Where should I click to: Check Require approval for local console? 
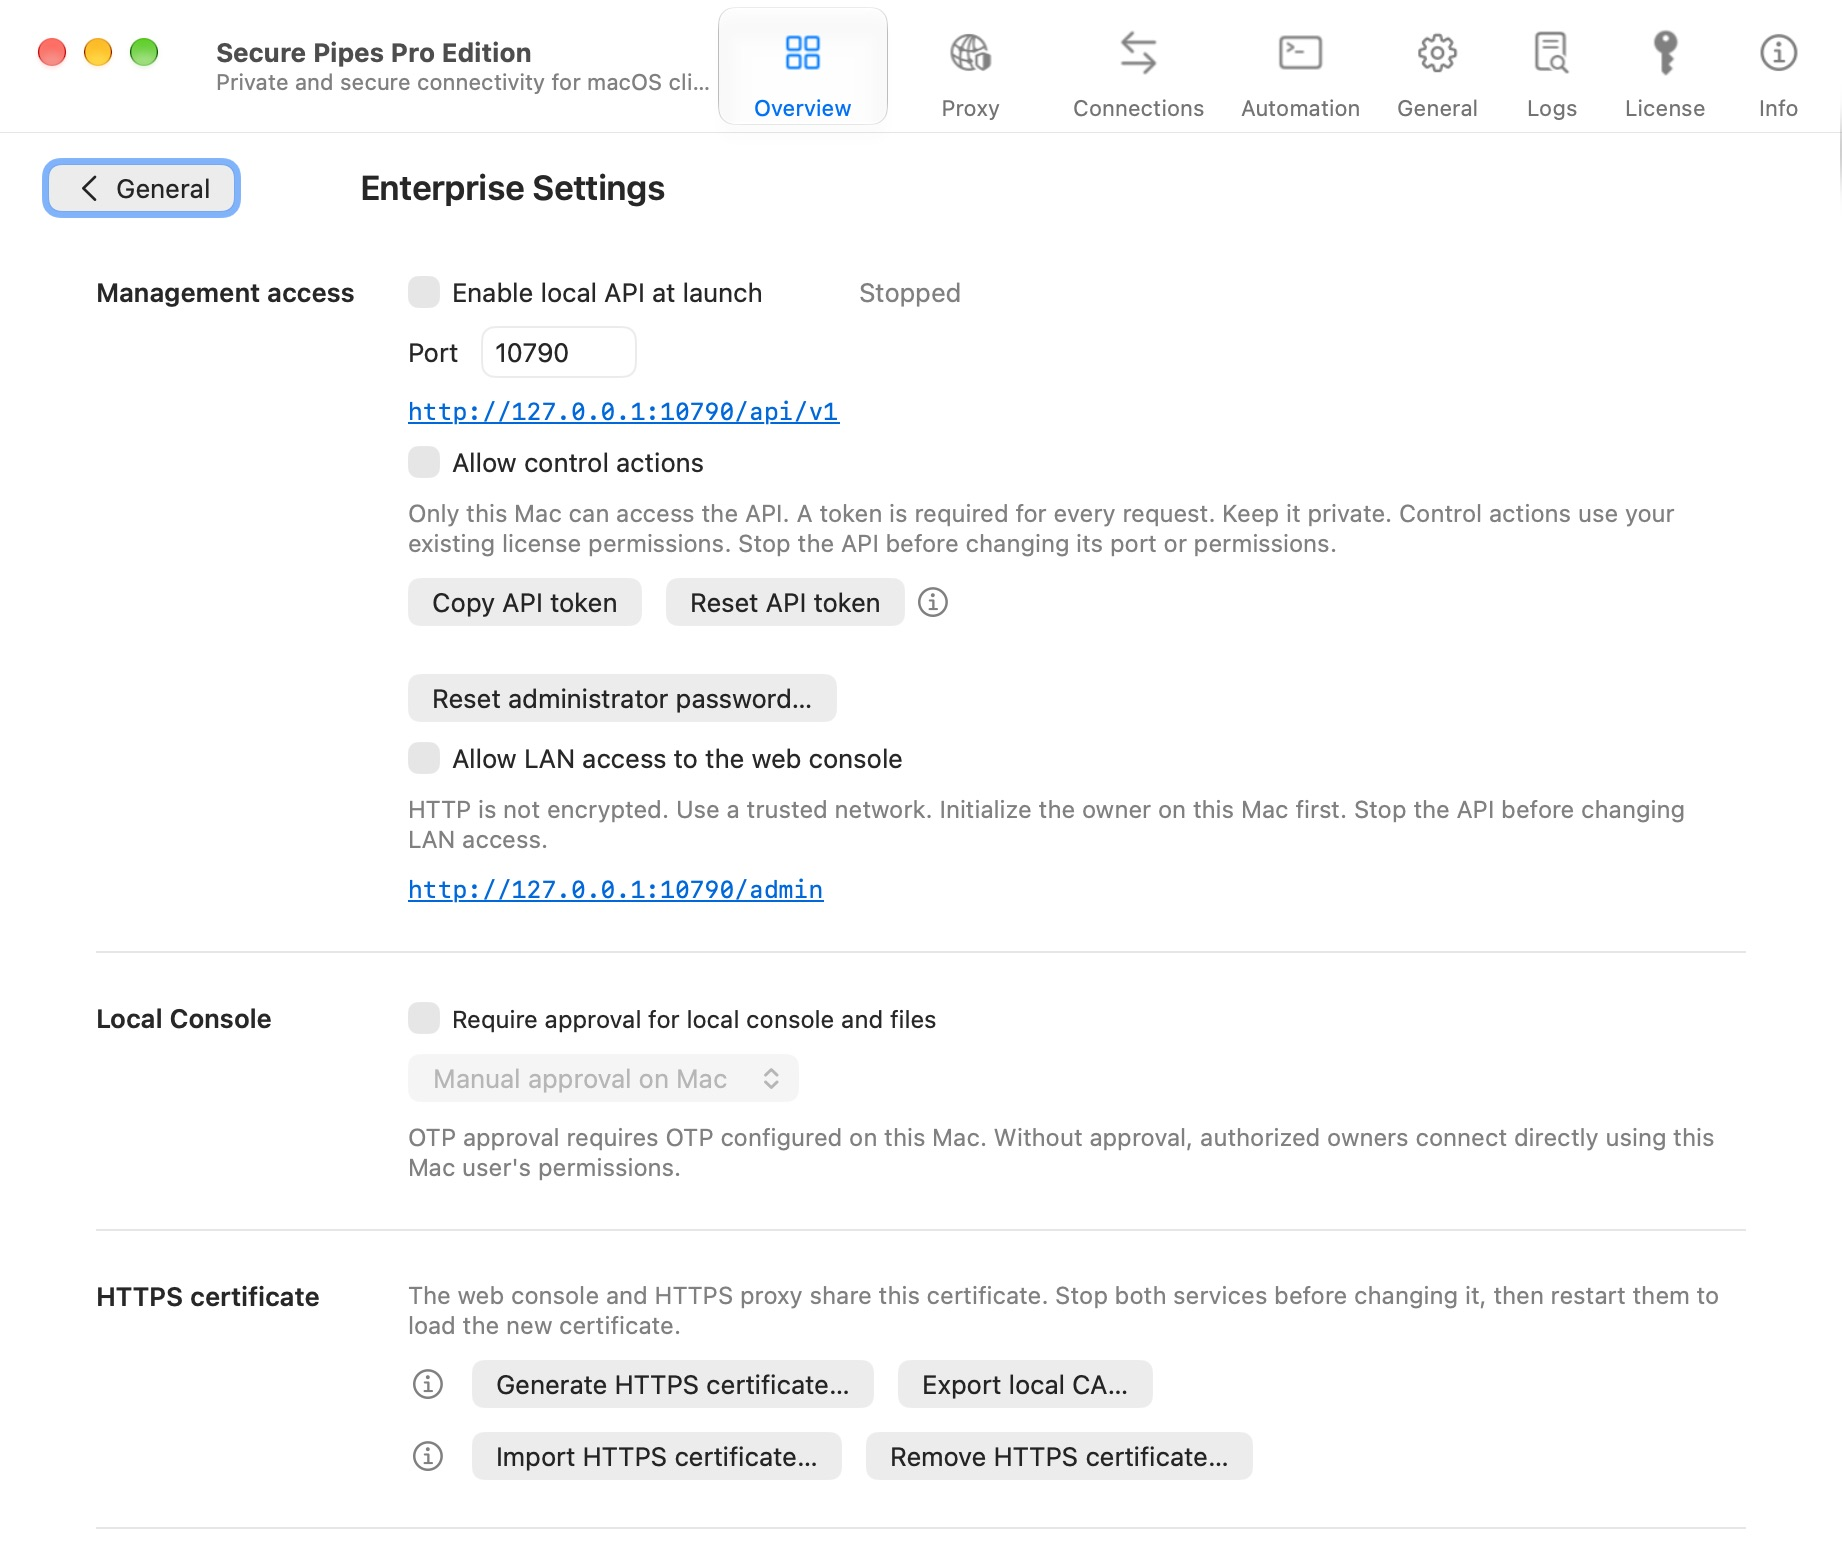click(x=424, y=1019)
